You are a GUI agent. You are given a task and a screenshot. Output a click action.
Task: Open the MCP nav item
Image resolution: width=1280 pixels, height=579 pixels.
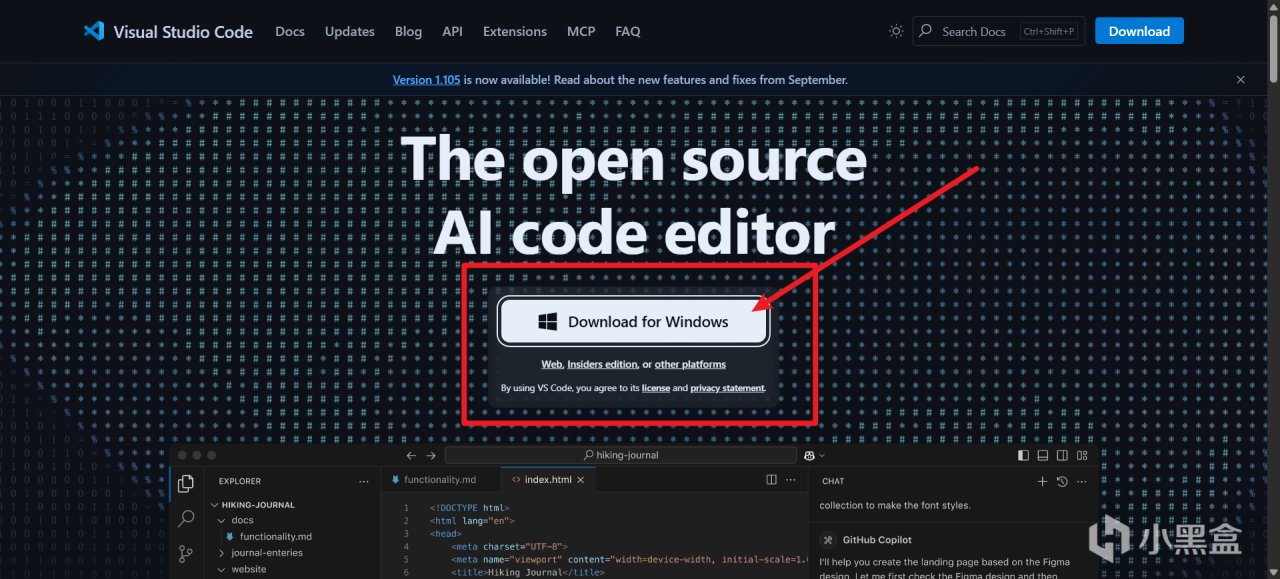point(581,31)
